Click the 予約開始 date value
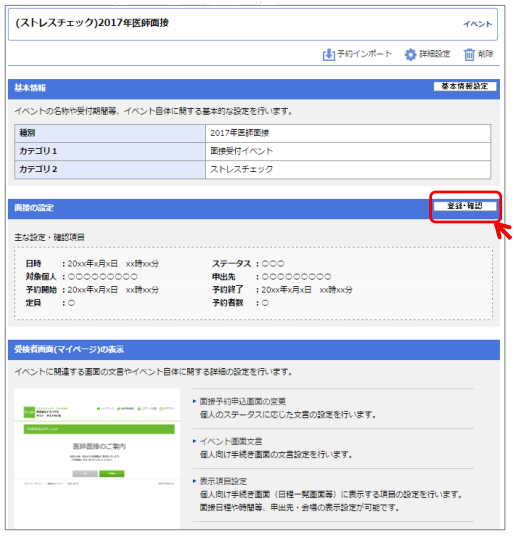Viewport: 516px width, 538px height. tap(113, 290)
